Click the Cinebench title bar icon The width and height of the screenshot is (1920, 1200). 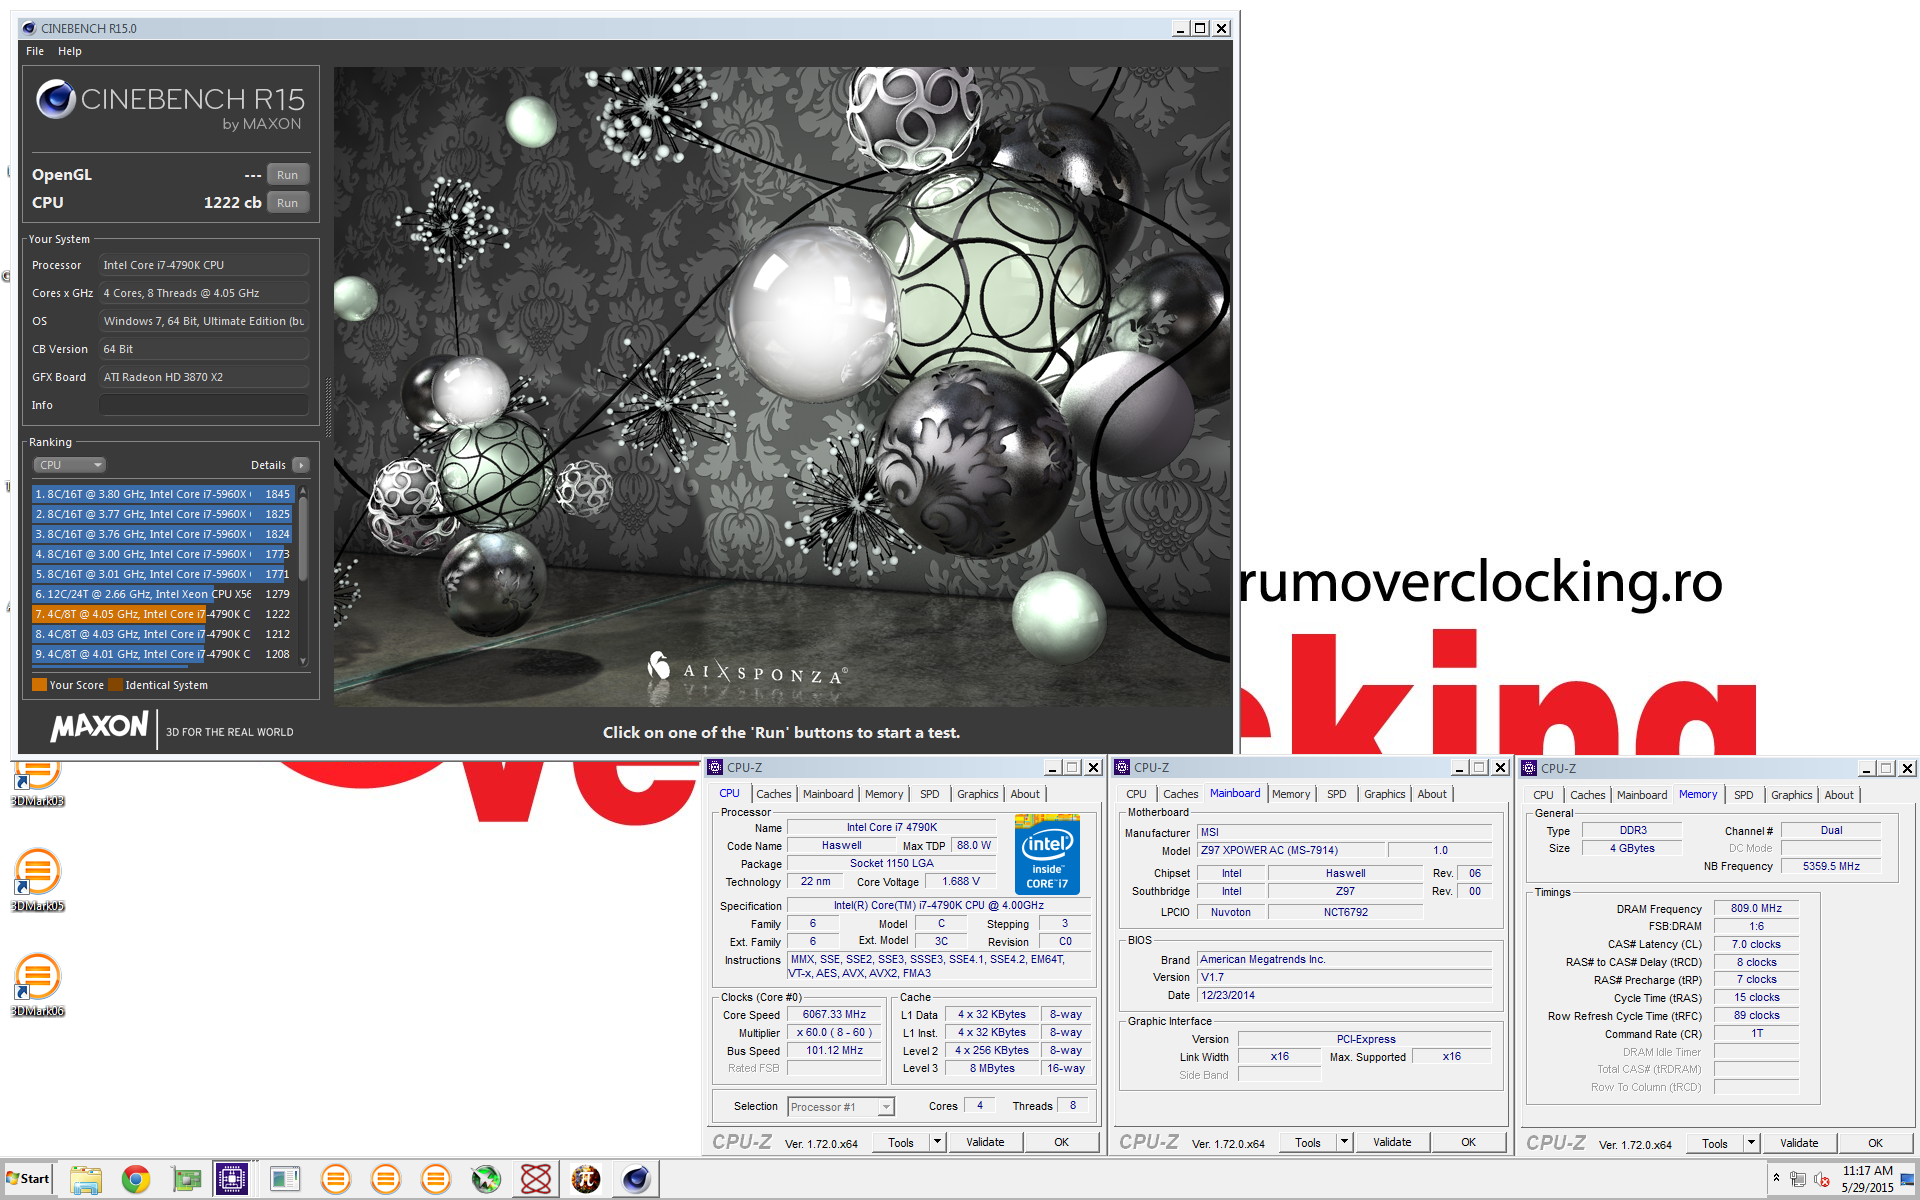[x=29, y=28]
